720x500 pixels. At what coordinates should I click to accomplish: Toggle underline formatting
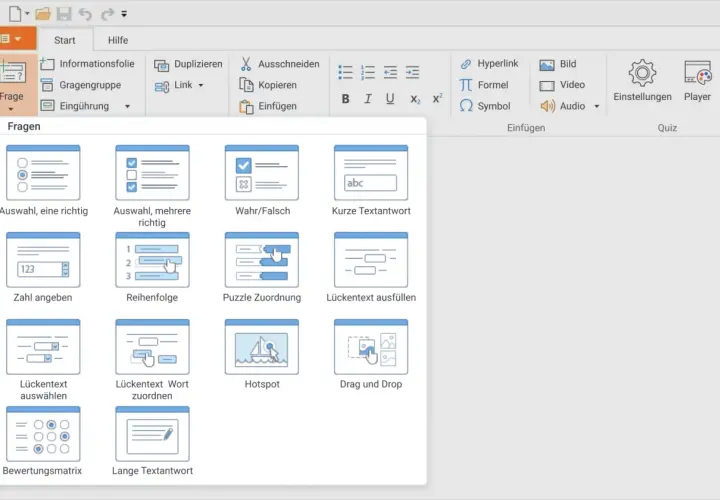(390, 99)
